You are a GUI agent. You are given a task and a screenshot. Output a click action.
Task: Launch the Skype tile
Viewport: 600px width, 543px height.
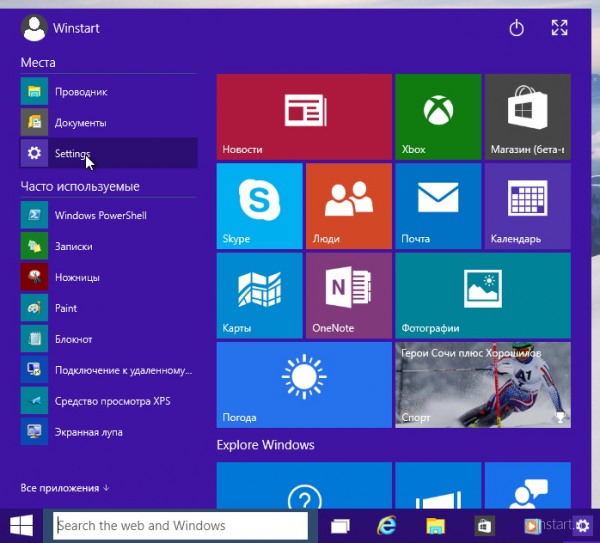point(259,206)
